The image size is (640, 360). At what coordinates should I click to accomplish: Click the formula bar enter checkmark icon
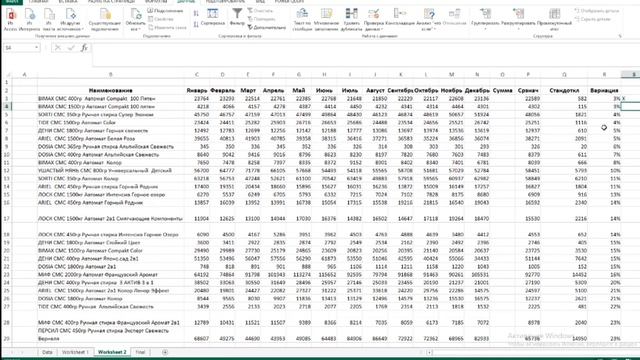coord(71,48)
